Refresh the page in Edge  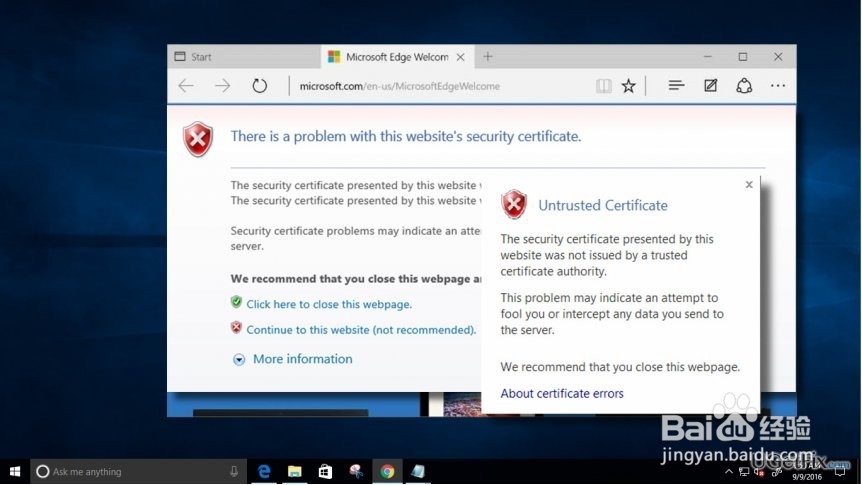(x=259, y=86)
